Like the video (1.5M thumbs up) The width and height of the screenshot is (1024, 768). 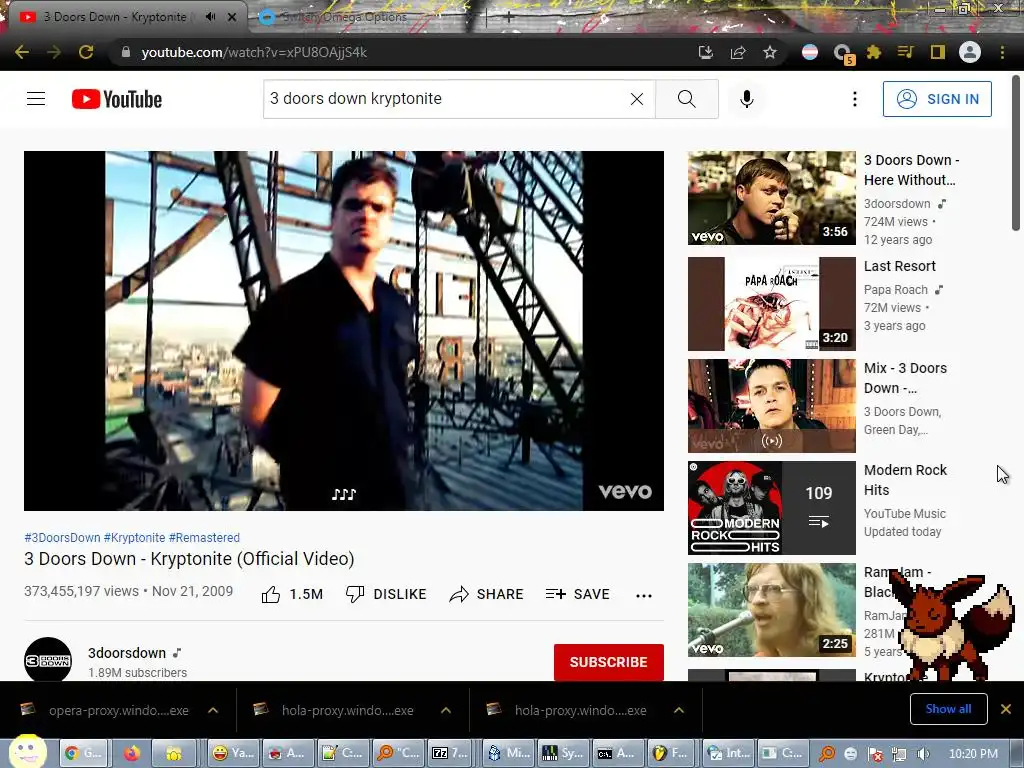[x=292, y=594]
